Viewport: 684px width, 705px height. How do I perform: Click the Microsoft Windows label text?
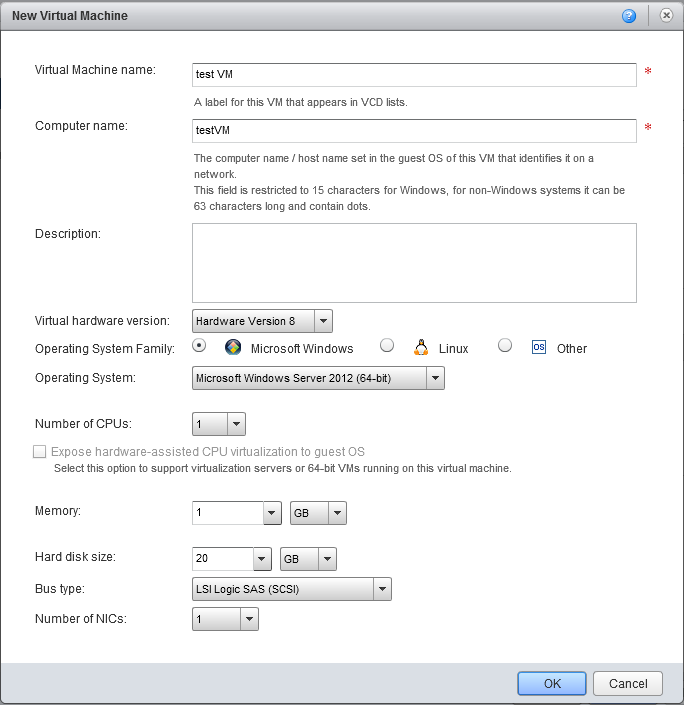pos(302,348)
